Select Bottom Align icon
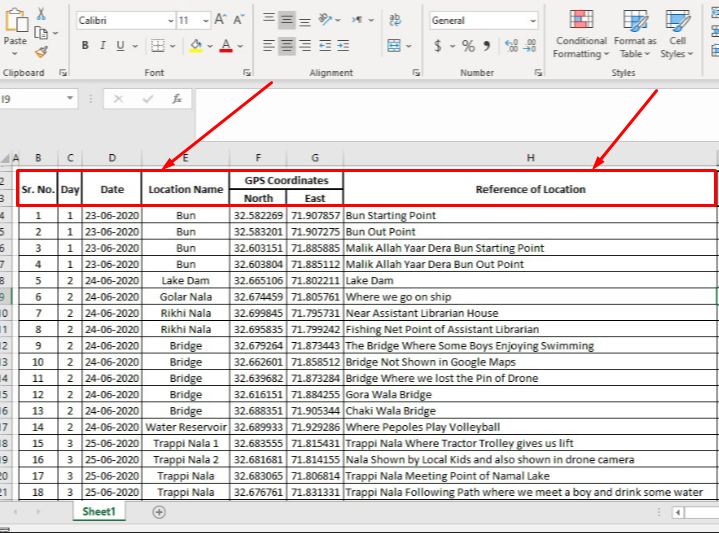This screenshot has height=533, width=719. (305, 21)
